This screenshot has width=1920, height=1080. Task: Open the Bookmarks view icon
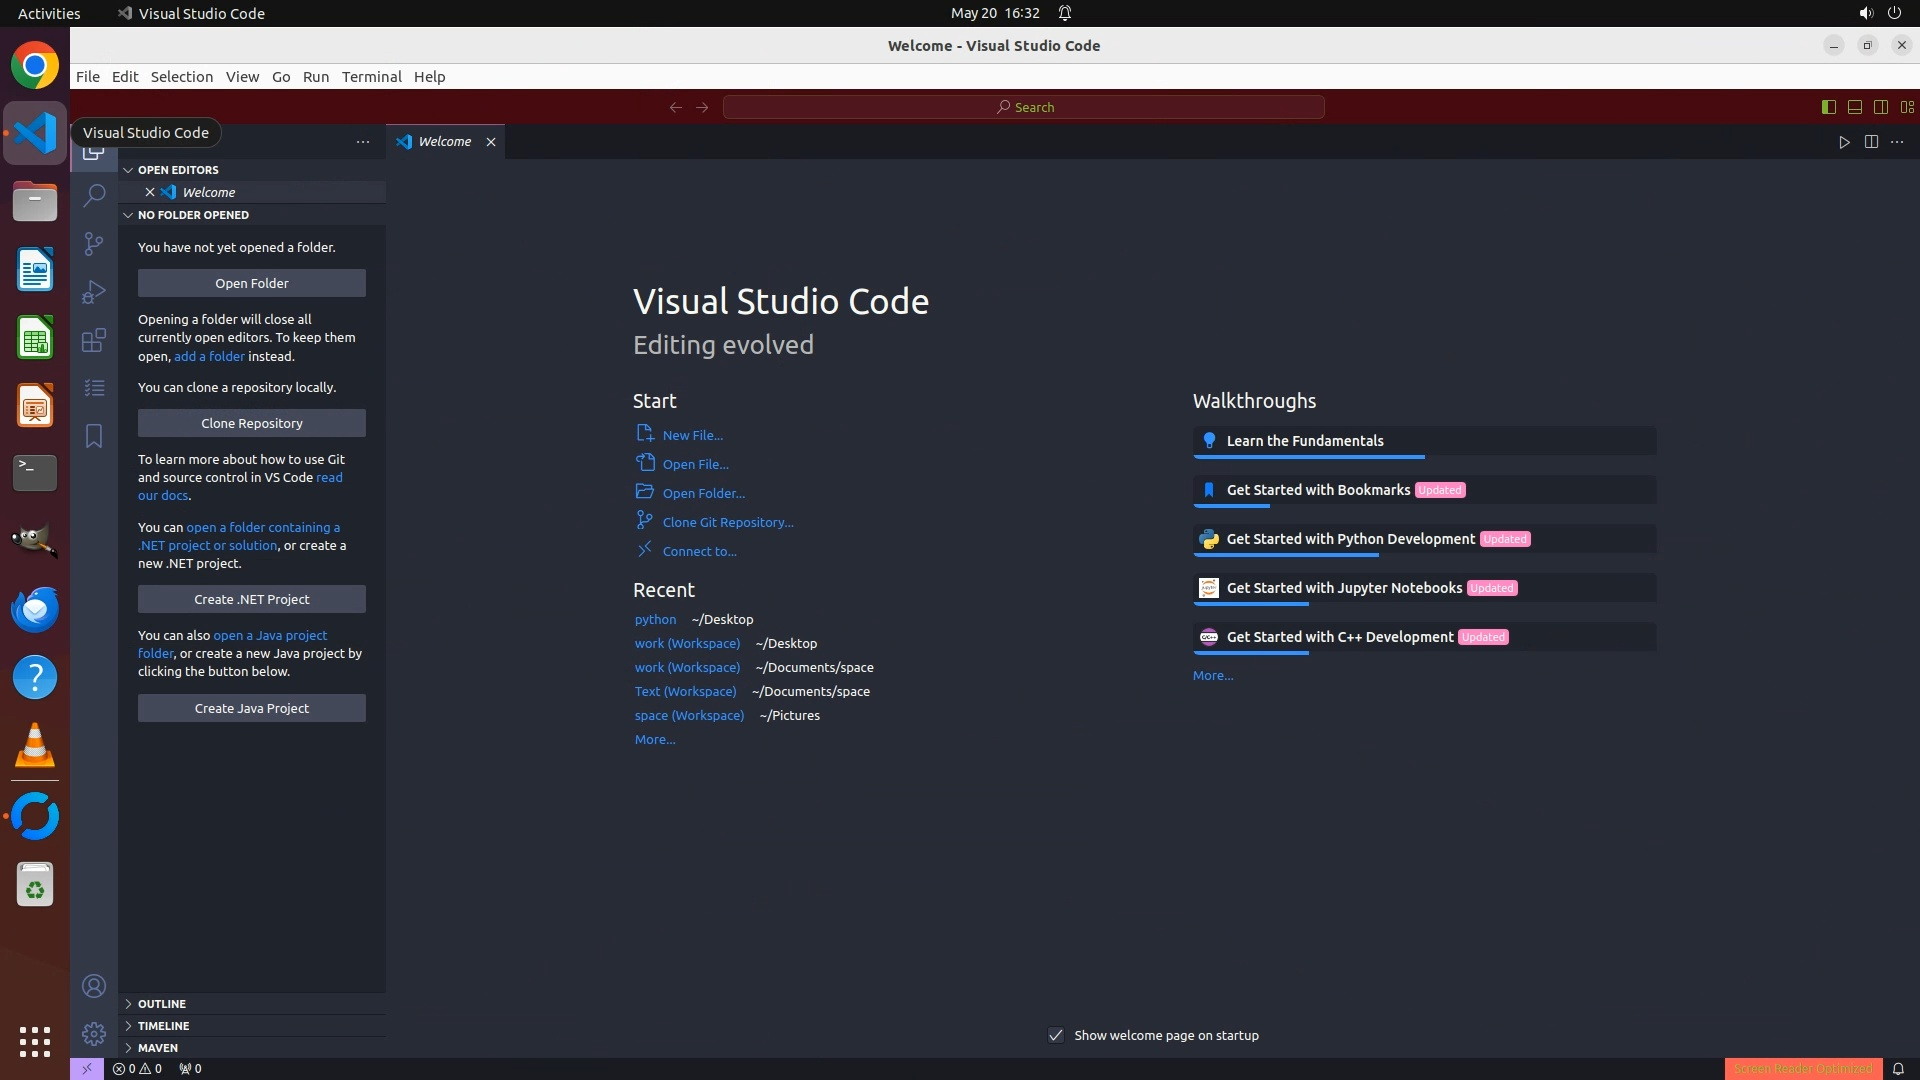click(x=94, y=436)
